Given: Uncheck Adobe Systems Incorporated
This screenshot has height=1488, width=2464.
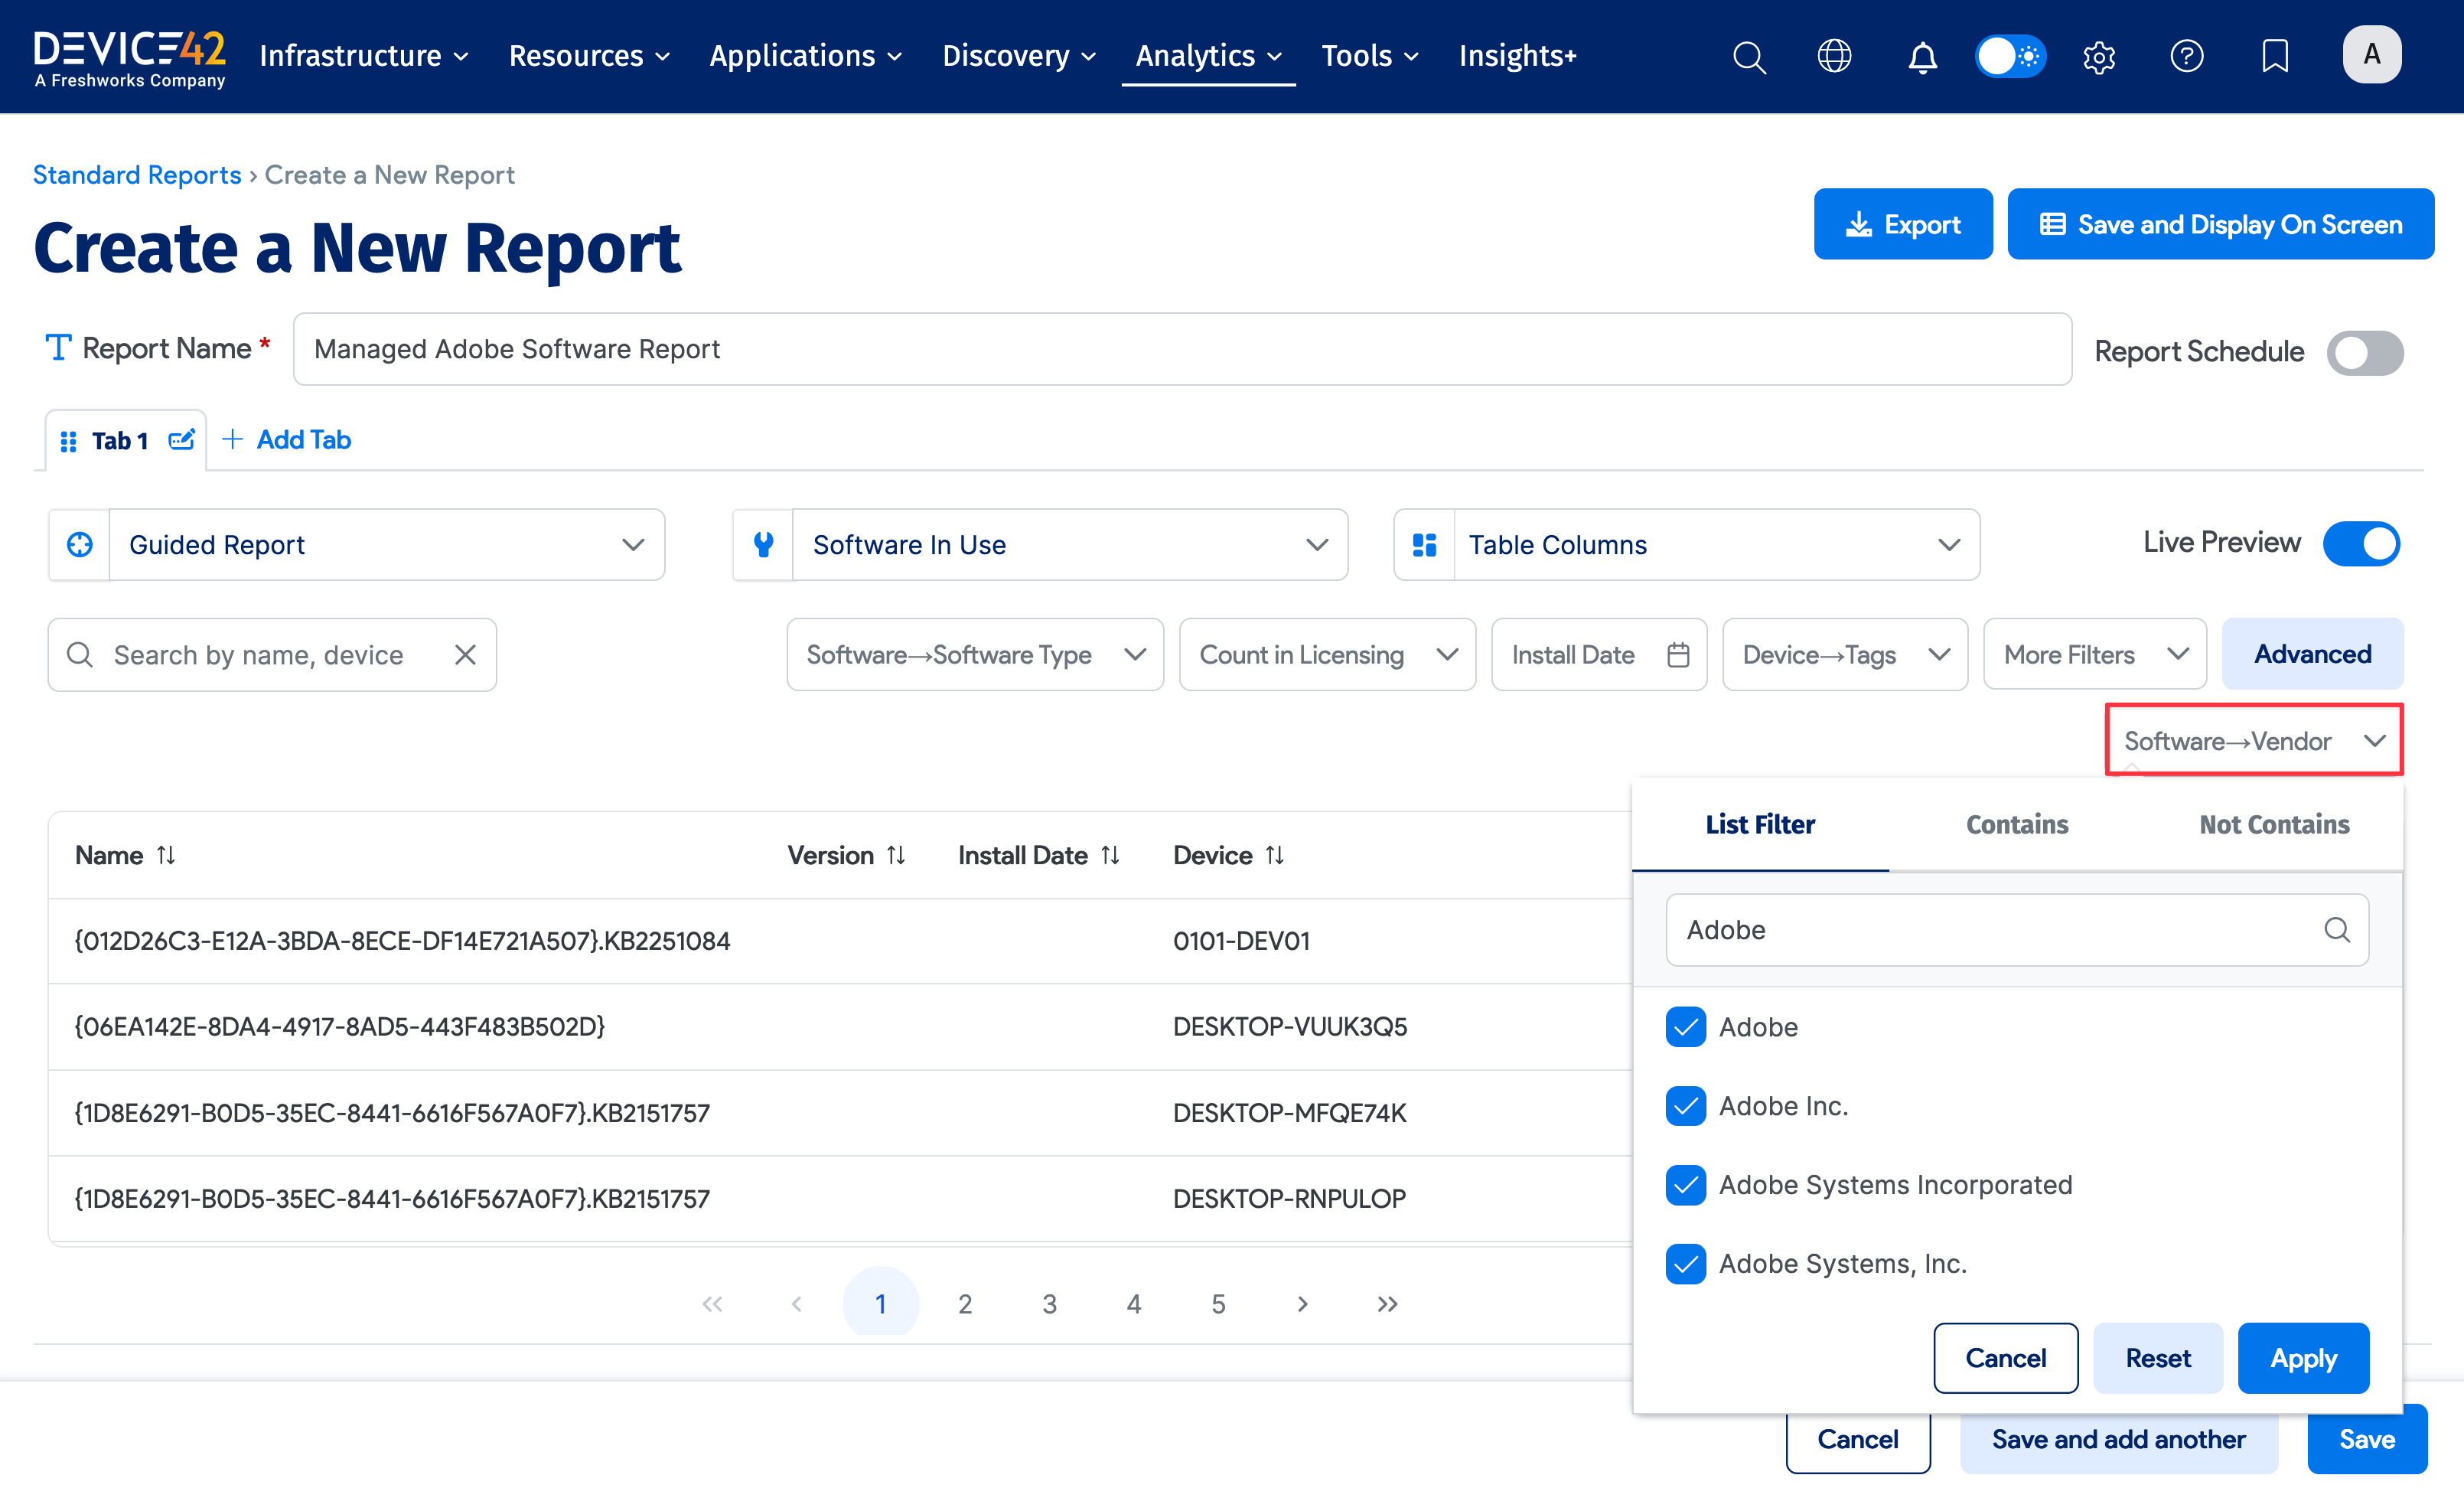Looking at the screenshot, I should [1686, 1185].
